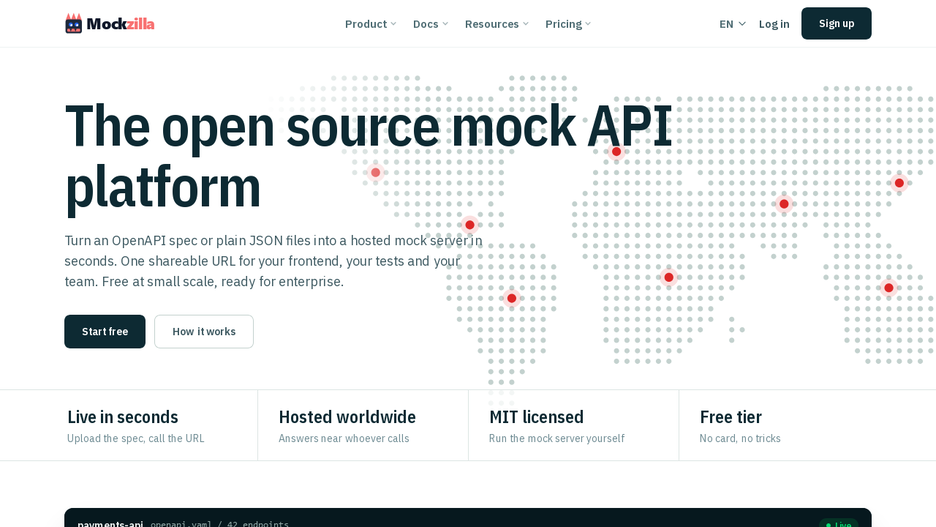Click 'Answers near whoever calls' text
The height and width of the screenshot is (527, 936).
coord(344,438)
